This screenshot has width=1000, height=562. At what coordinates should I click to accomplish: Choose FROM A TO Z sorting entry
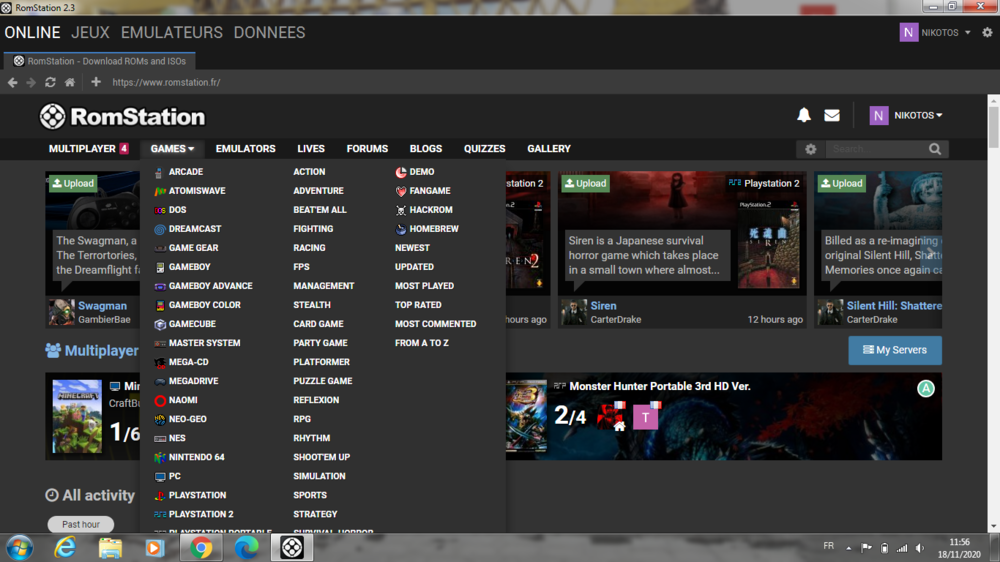point(422,343)
